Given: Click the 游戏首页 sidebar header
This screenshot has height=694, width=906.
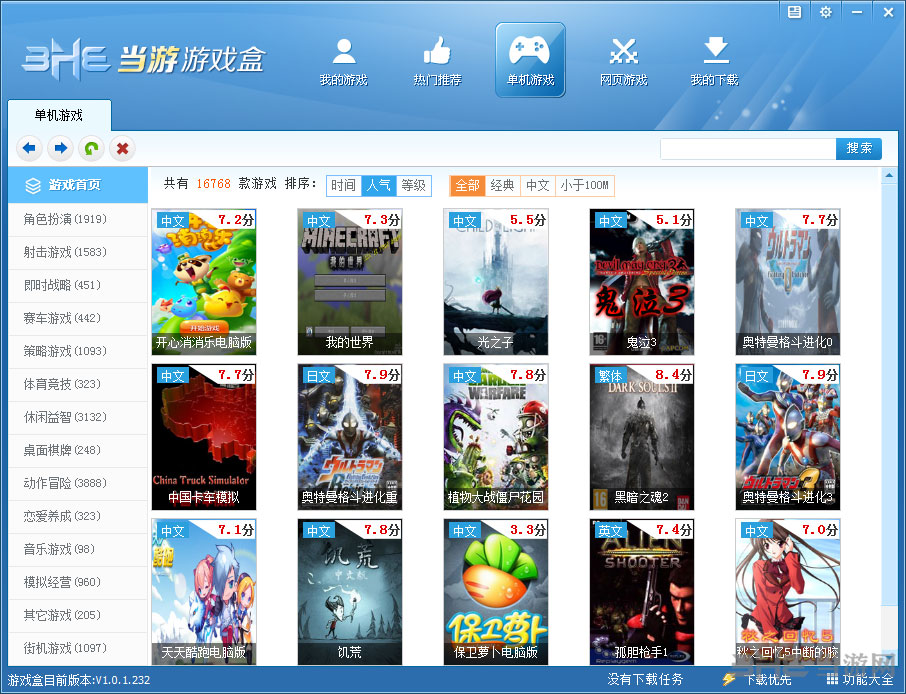Looking at the screenshot, I should tap(78, 185).
